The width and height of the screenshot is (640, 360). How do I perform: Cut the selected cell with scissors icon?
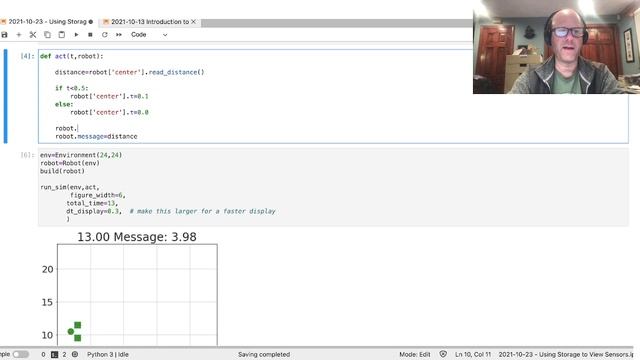33,35
